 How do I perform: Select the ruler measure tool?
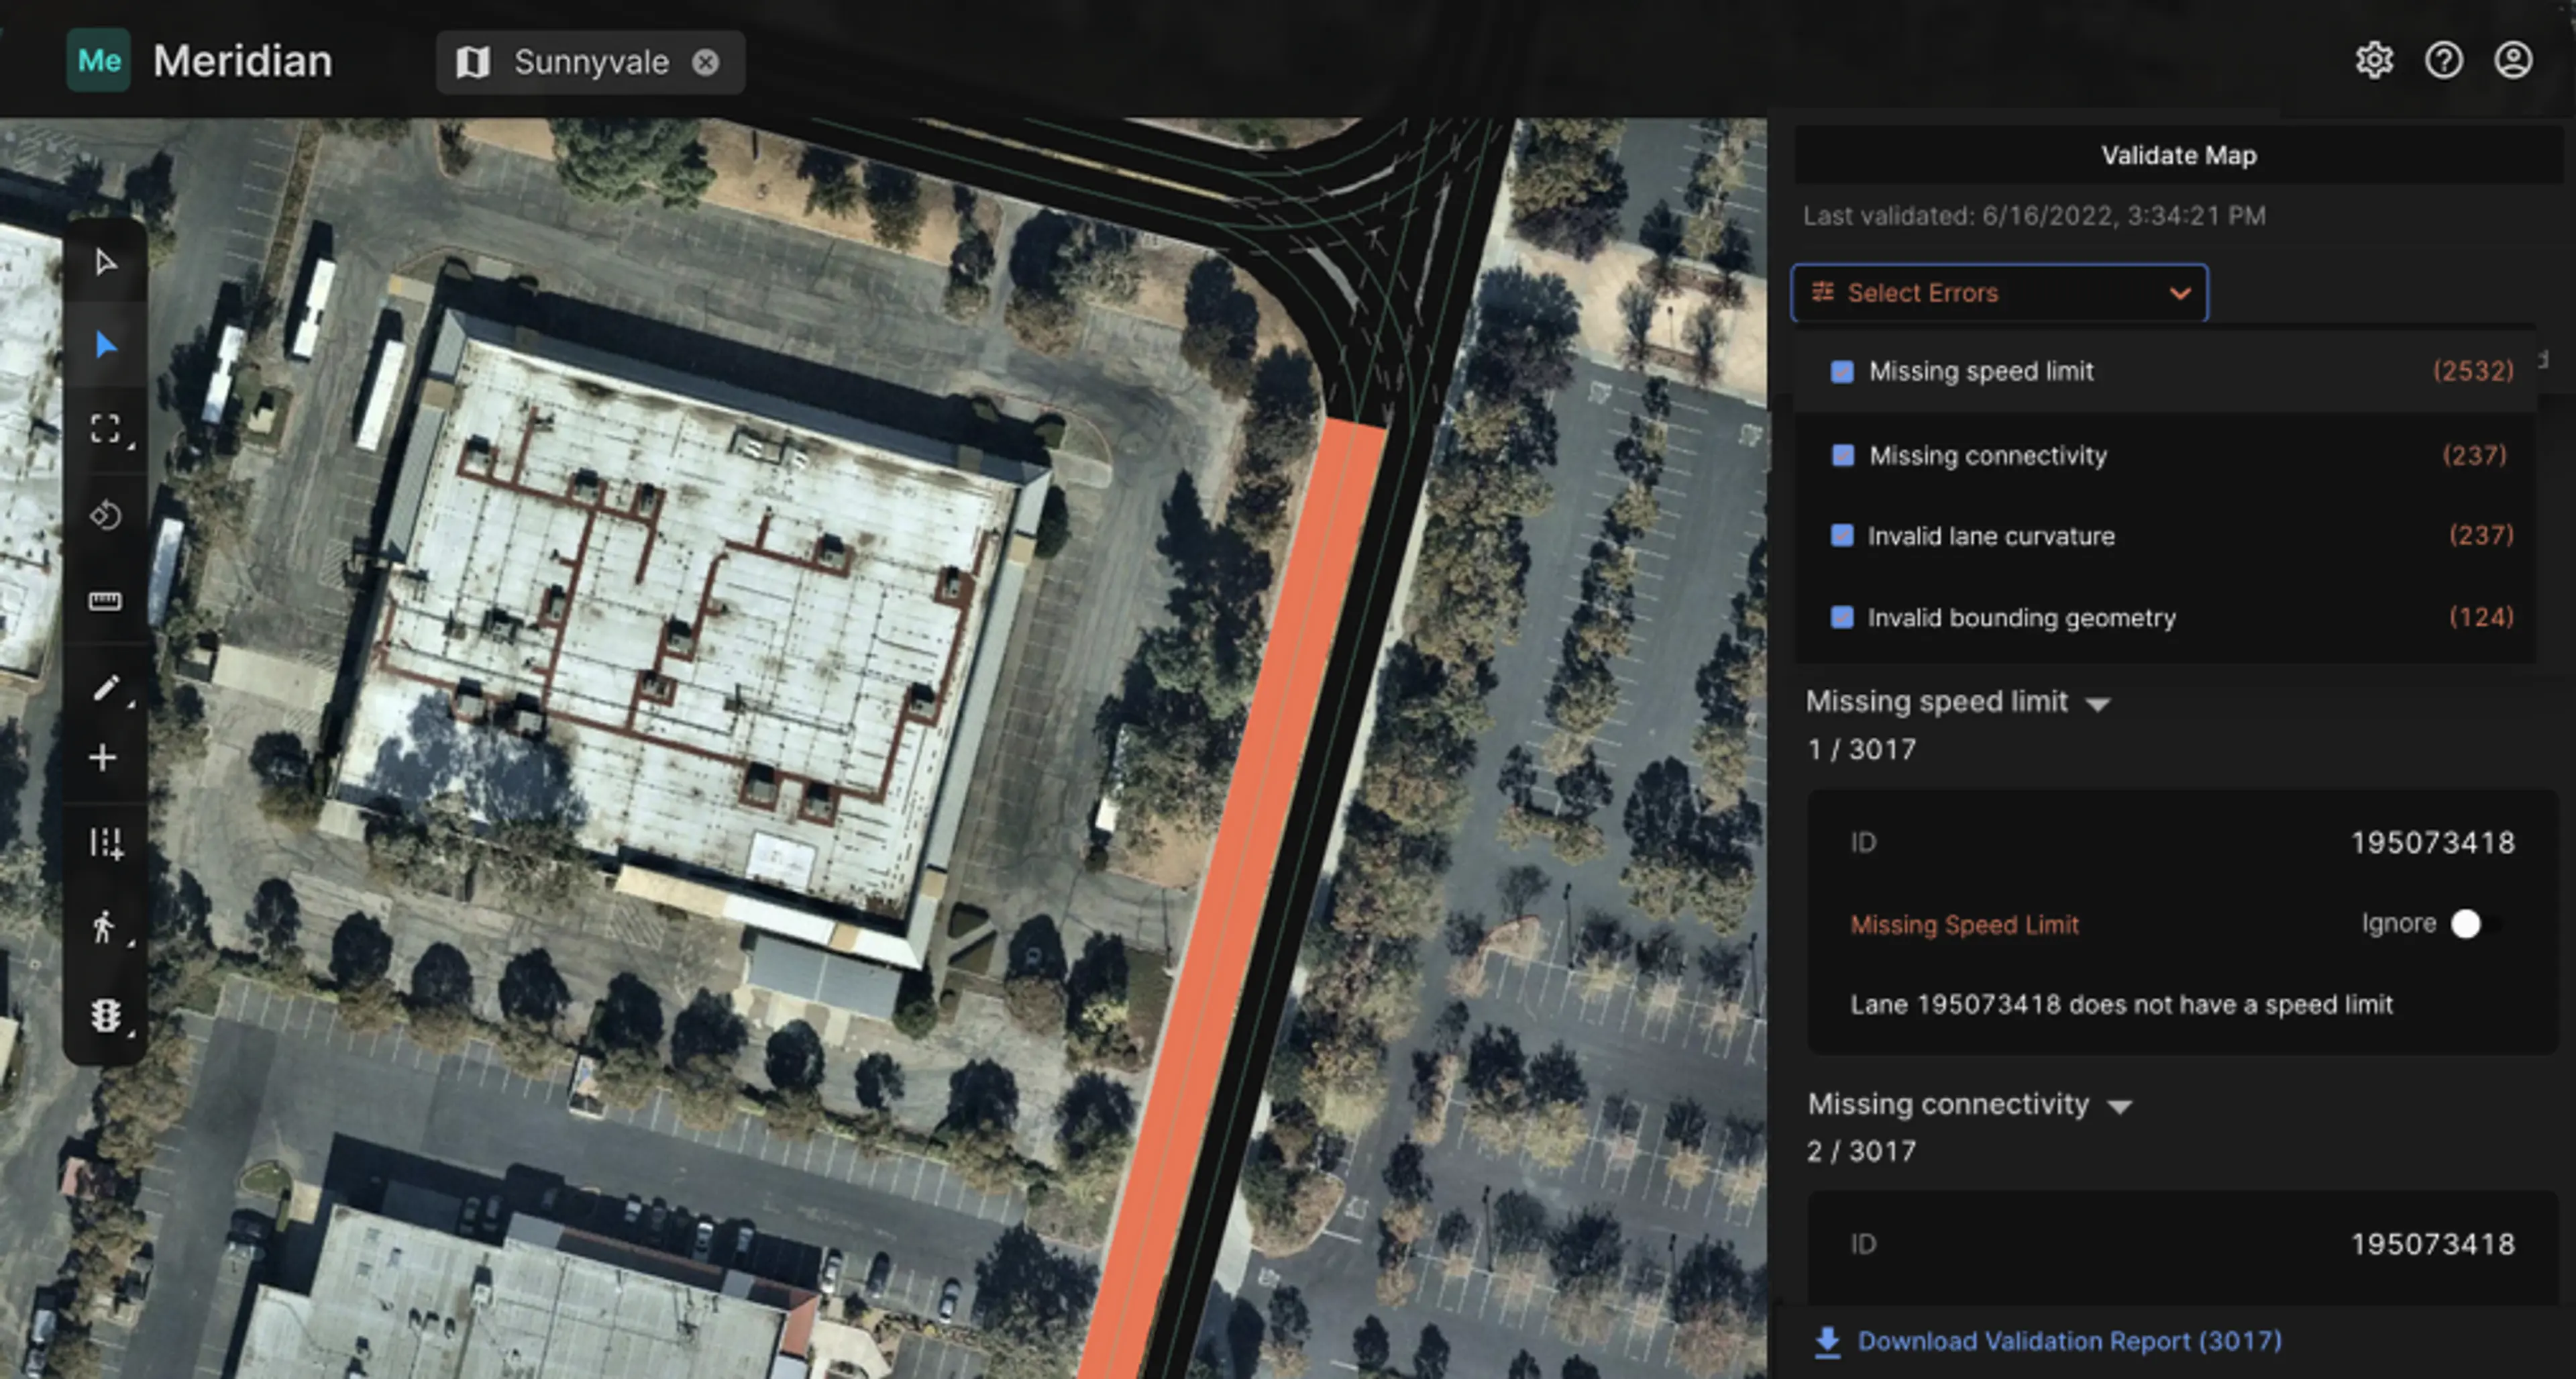(x=105, y=600)
